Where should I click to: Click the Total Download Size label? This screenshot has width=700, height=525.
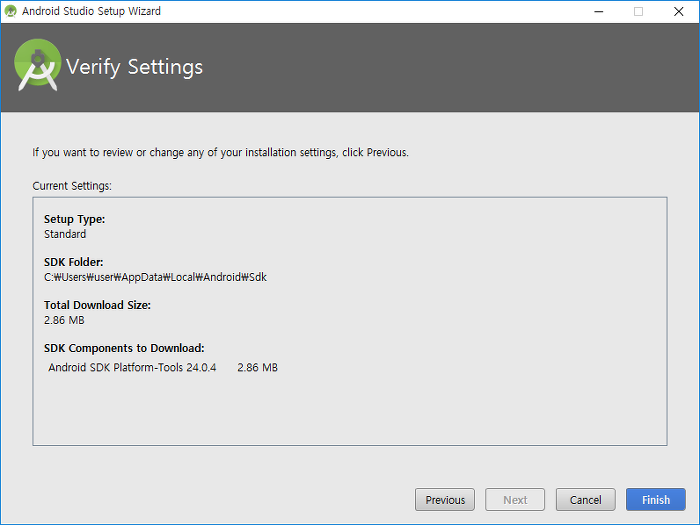(x=97, y=305)
